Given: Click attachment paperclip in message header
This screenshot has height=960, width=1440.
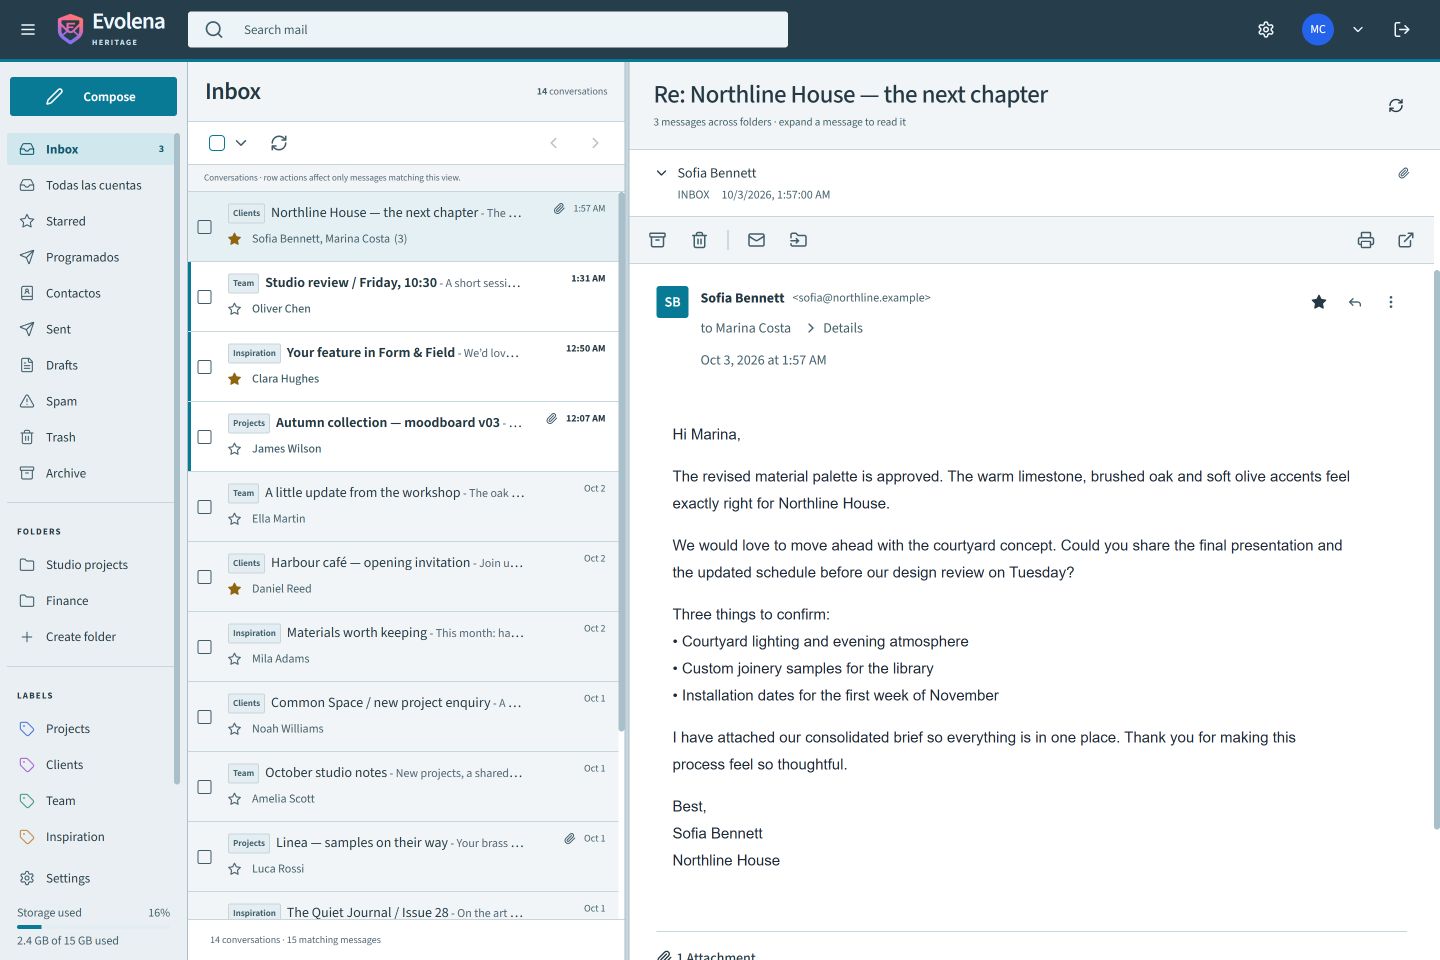Looking at the screenshot, I should [x=1404, y=173].
